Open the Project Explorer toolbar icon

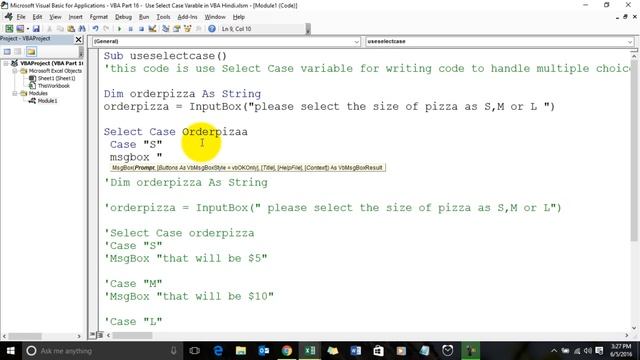pyautogui.click(x=165, y=29)
